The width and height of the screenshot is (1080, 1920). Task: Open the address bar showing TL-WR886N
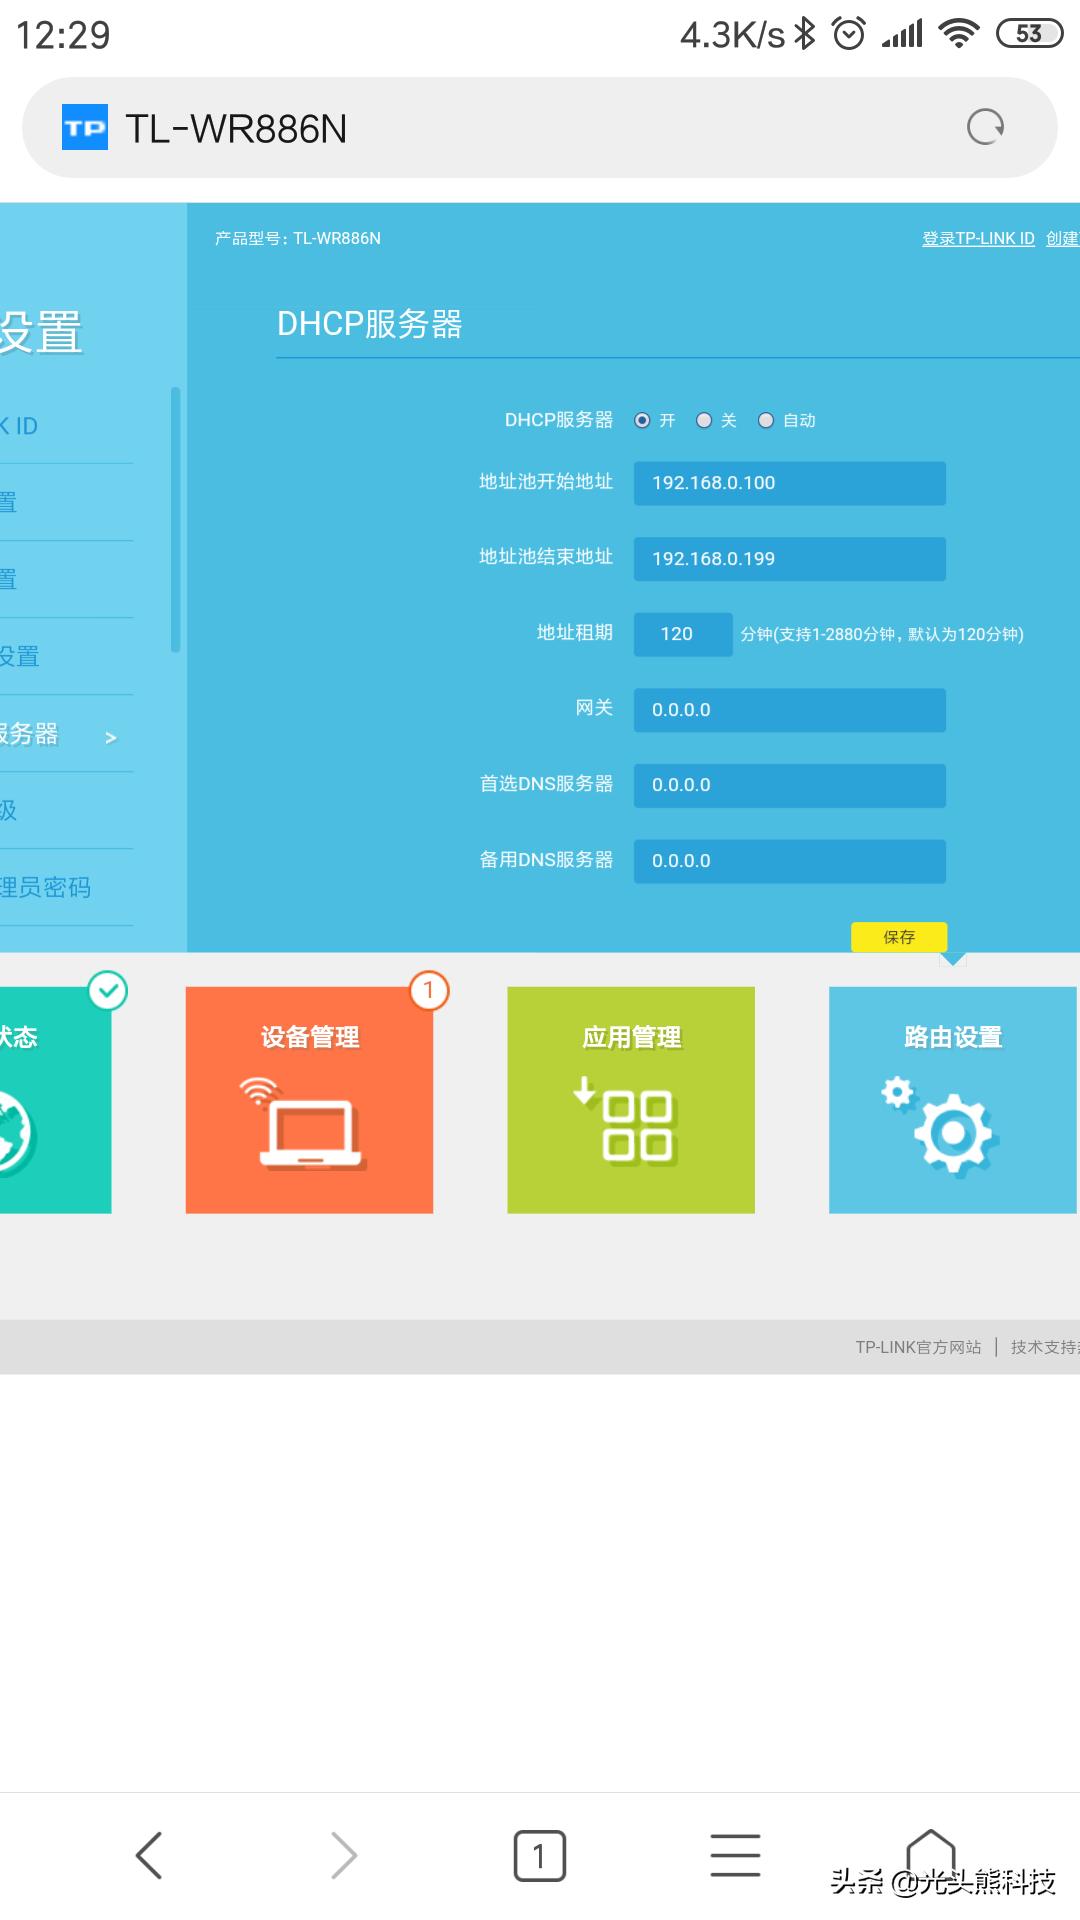(x=539, y=127)
